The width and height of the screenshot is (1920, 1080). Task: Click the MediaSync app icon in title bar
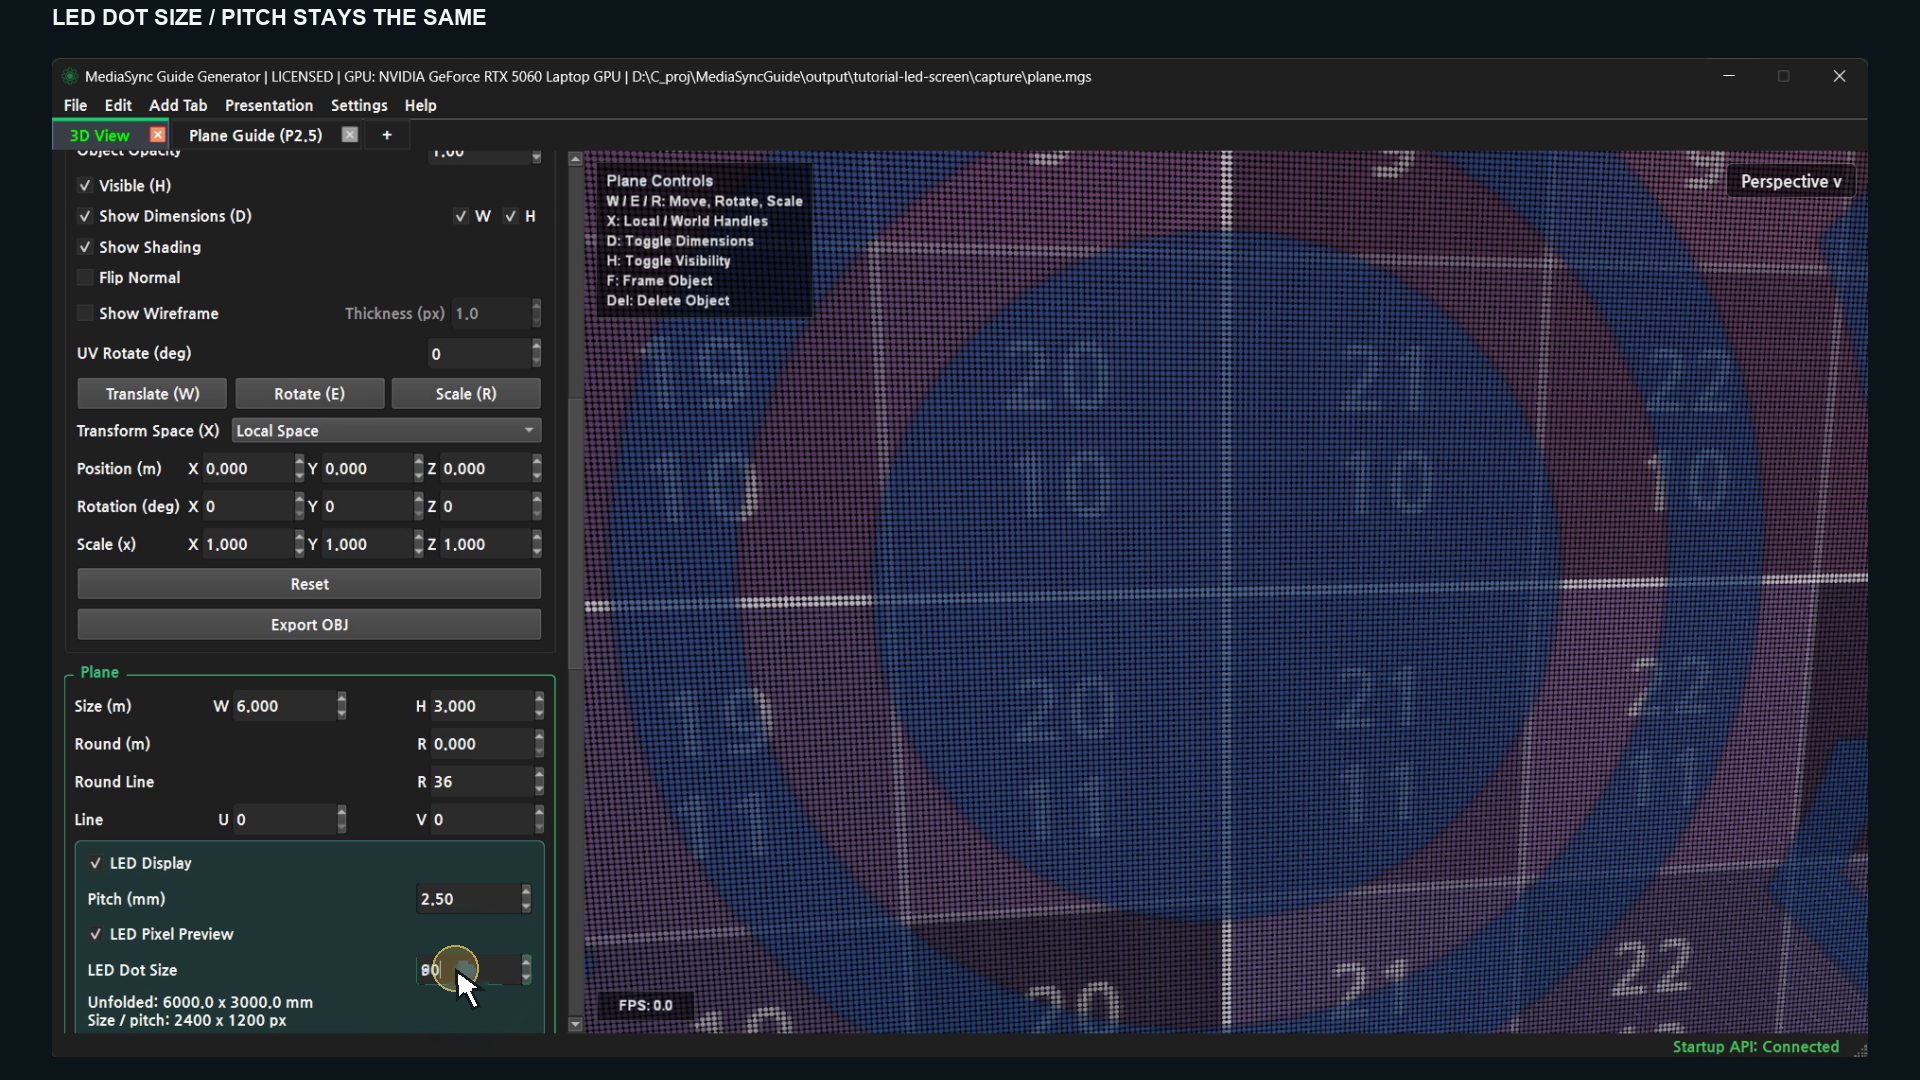(x=69, y=76)
